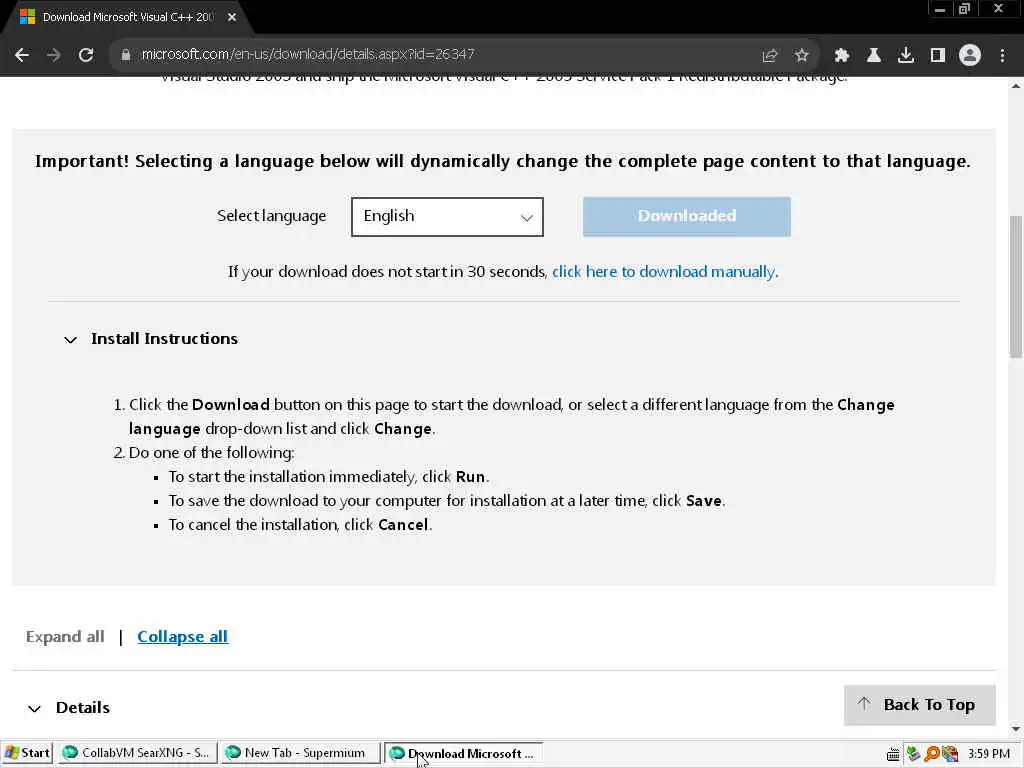Open the Select language dropdown
The width and height of the screenshot is (1024, 768).
tap(447, 216)
